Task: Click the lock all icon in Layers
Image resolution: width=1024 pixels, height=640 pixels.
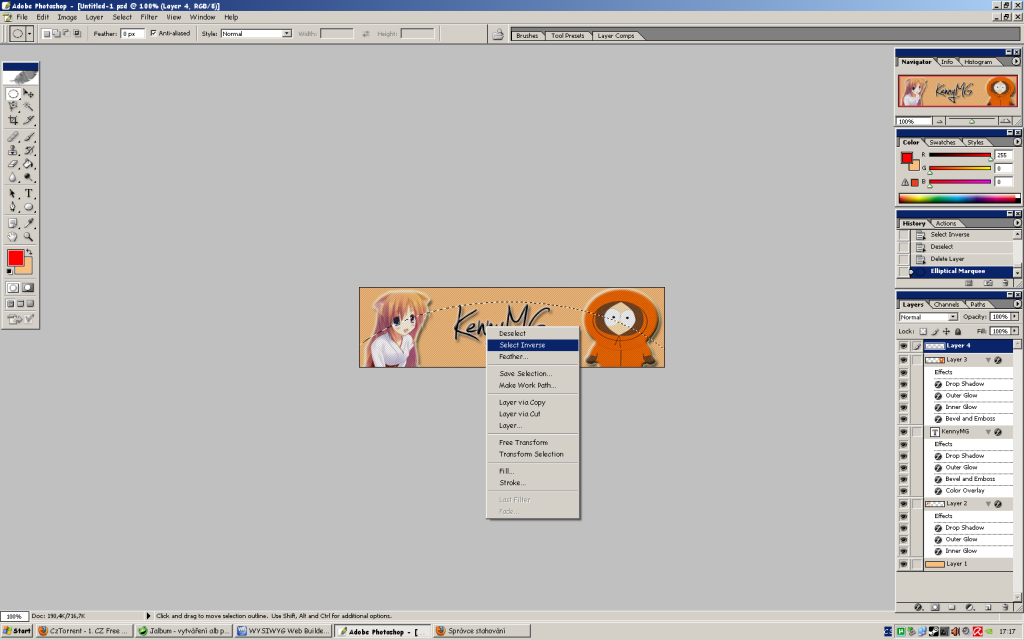Action: (958, 332)
